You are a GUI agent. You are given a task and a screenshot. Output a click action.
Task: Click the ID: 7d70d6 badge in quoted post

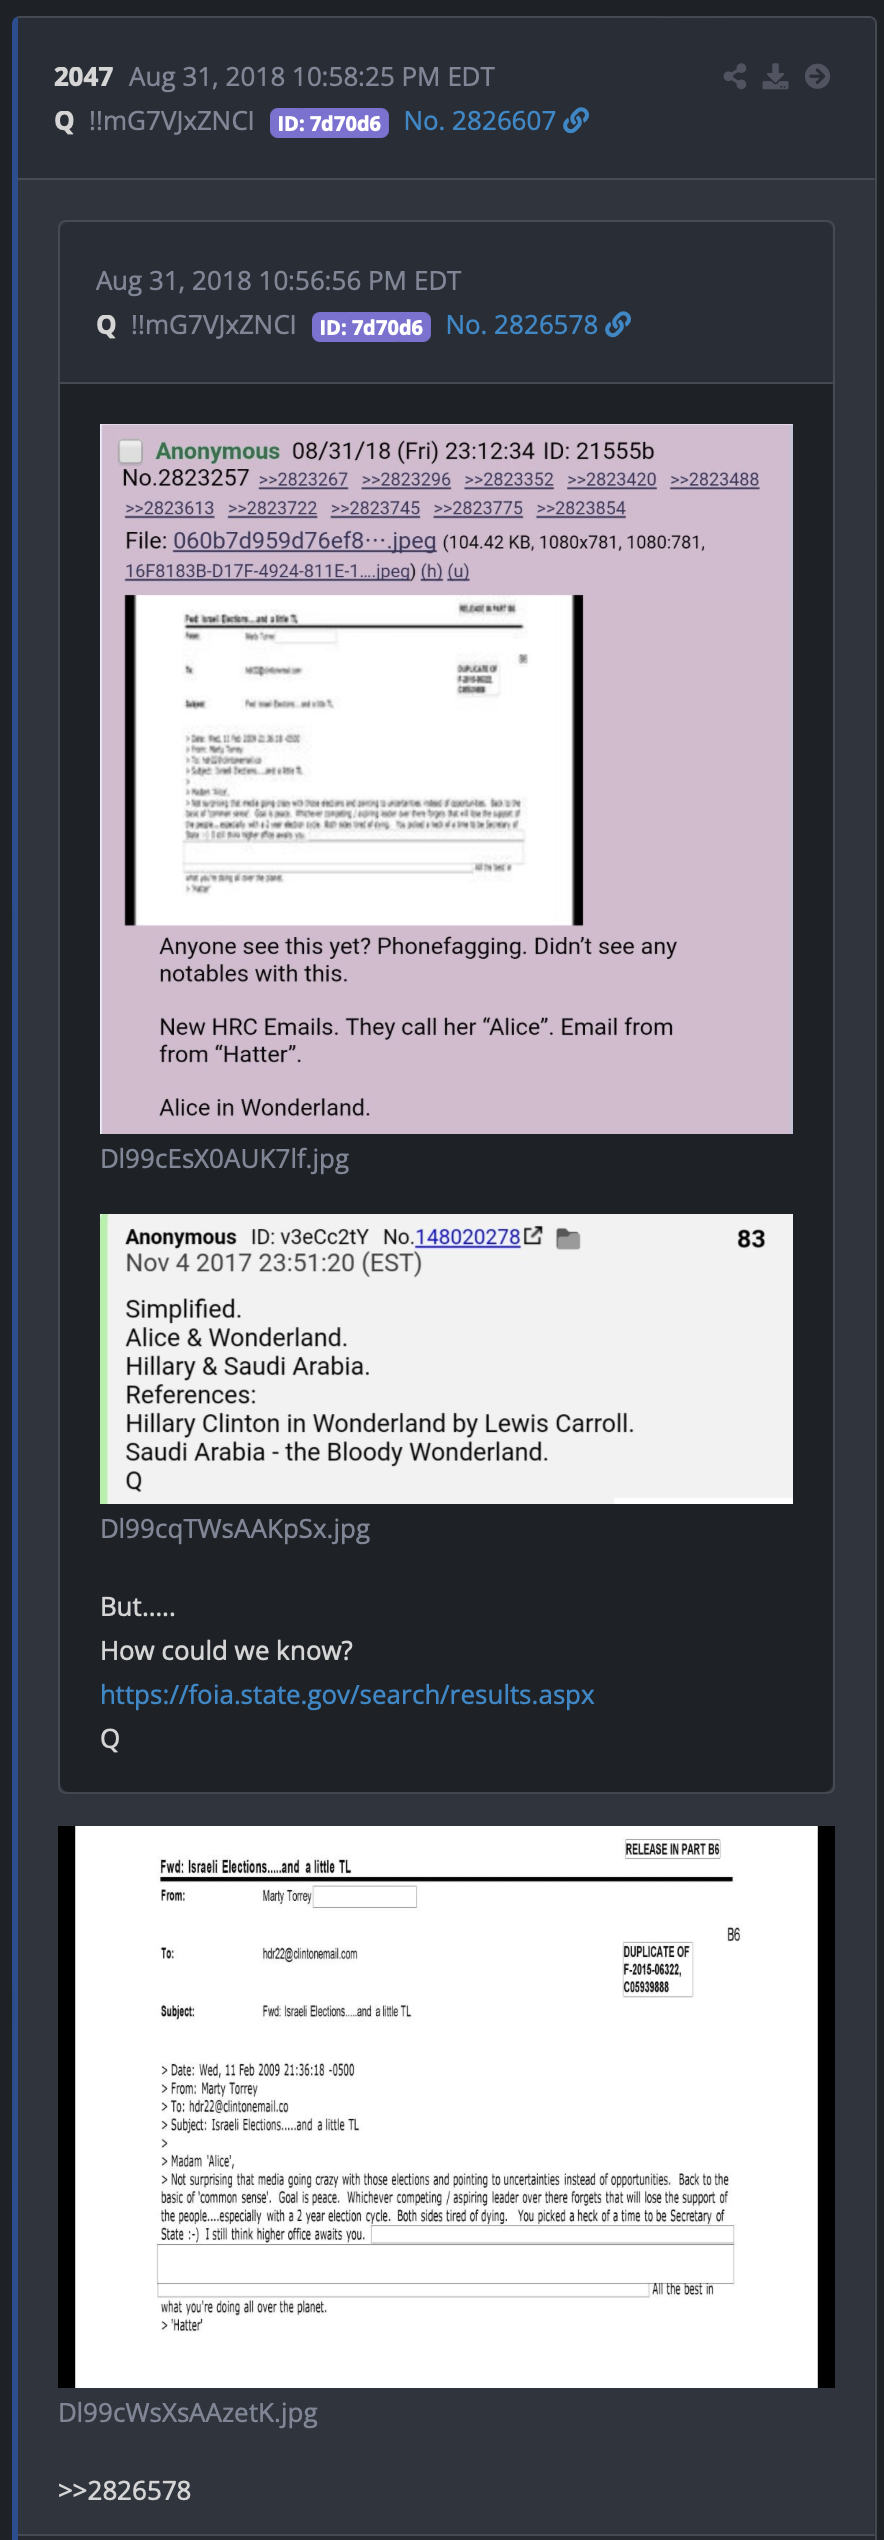(371, 327)
